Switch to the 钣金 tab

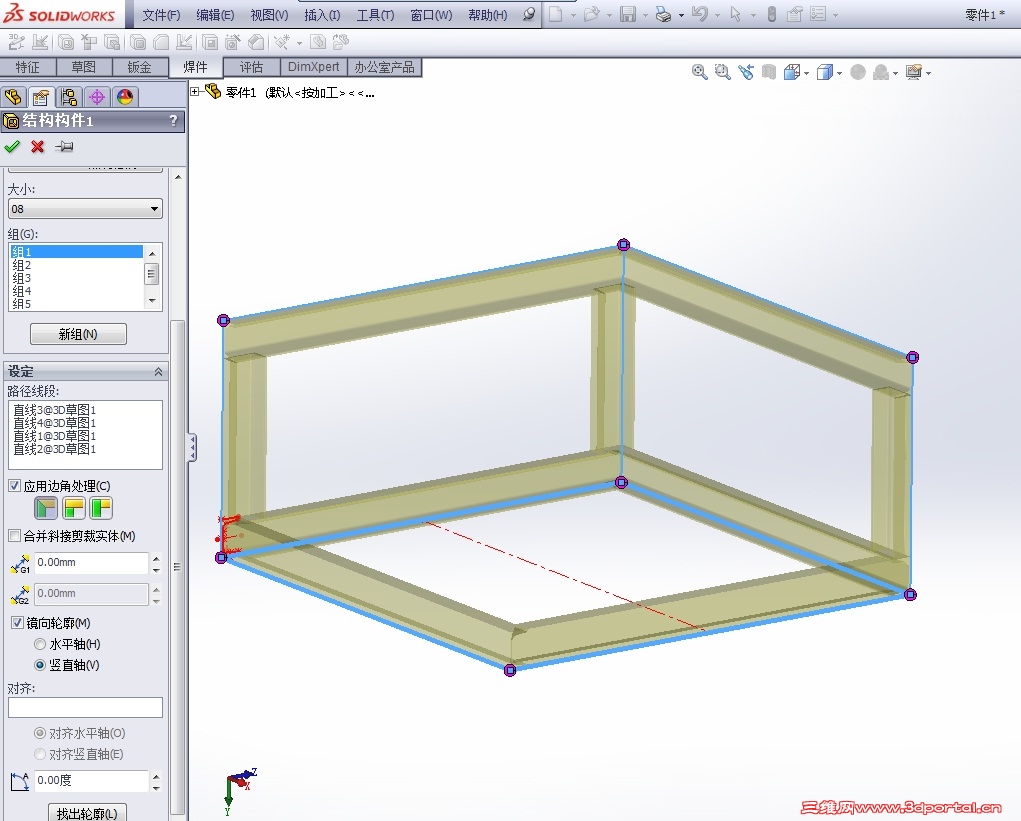tap(139, 67)
